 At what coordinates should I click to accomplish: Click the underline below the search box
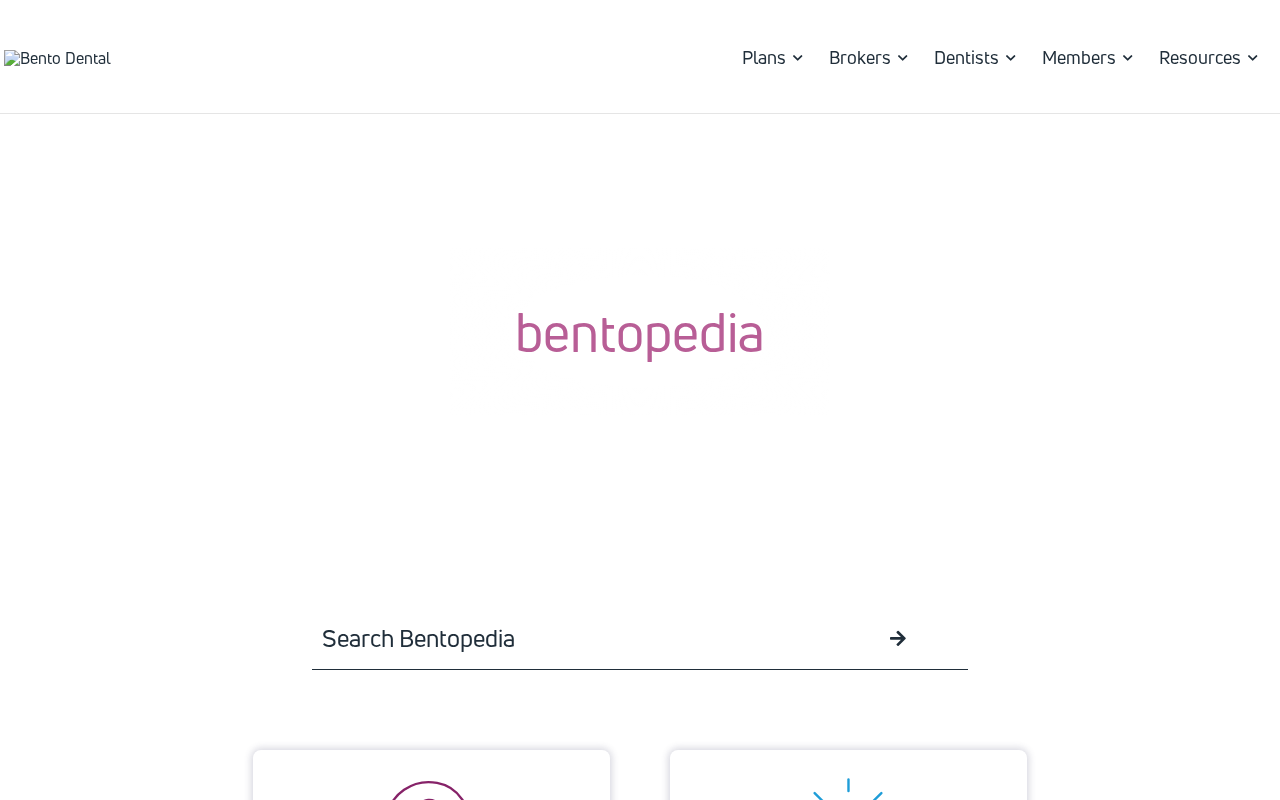(640, 669)
